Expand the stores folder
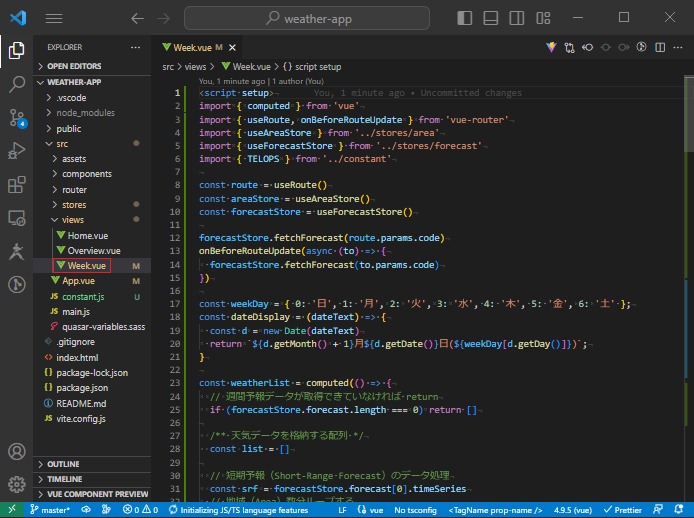Screen dimensions: 694x518 [x=92, y=205]
